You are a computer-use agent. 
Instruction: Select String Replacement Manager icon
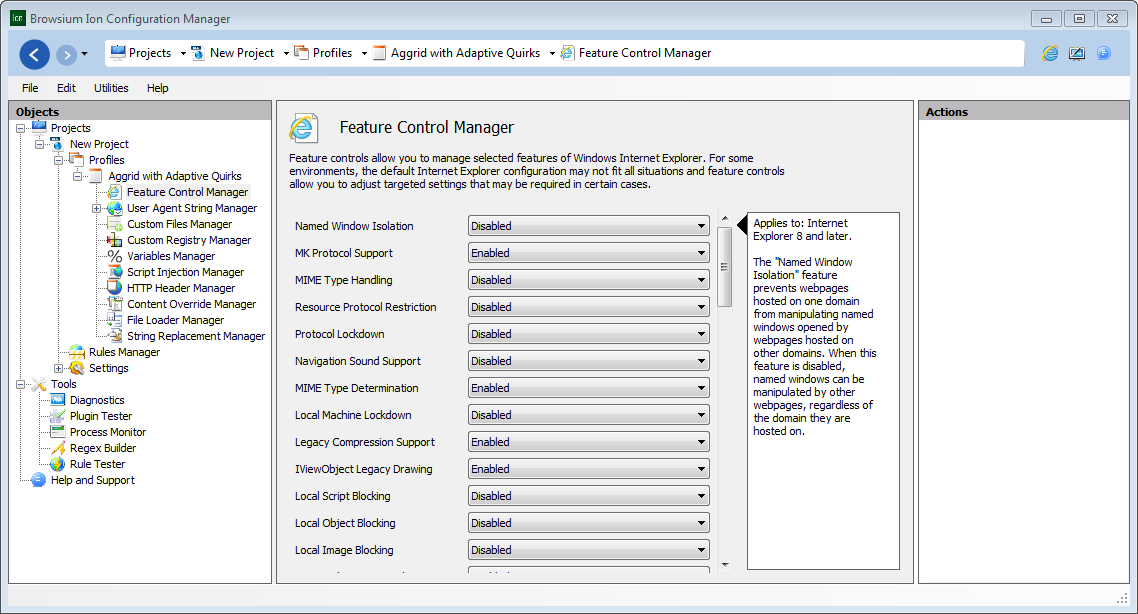click(x=115, y=336)
